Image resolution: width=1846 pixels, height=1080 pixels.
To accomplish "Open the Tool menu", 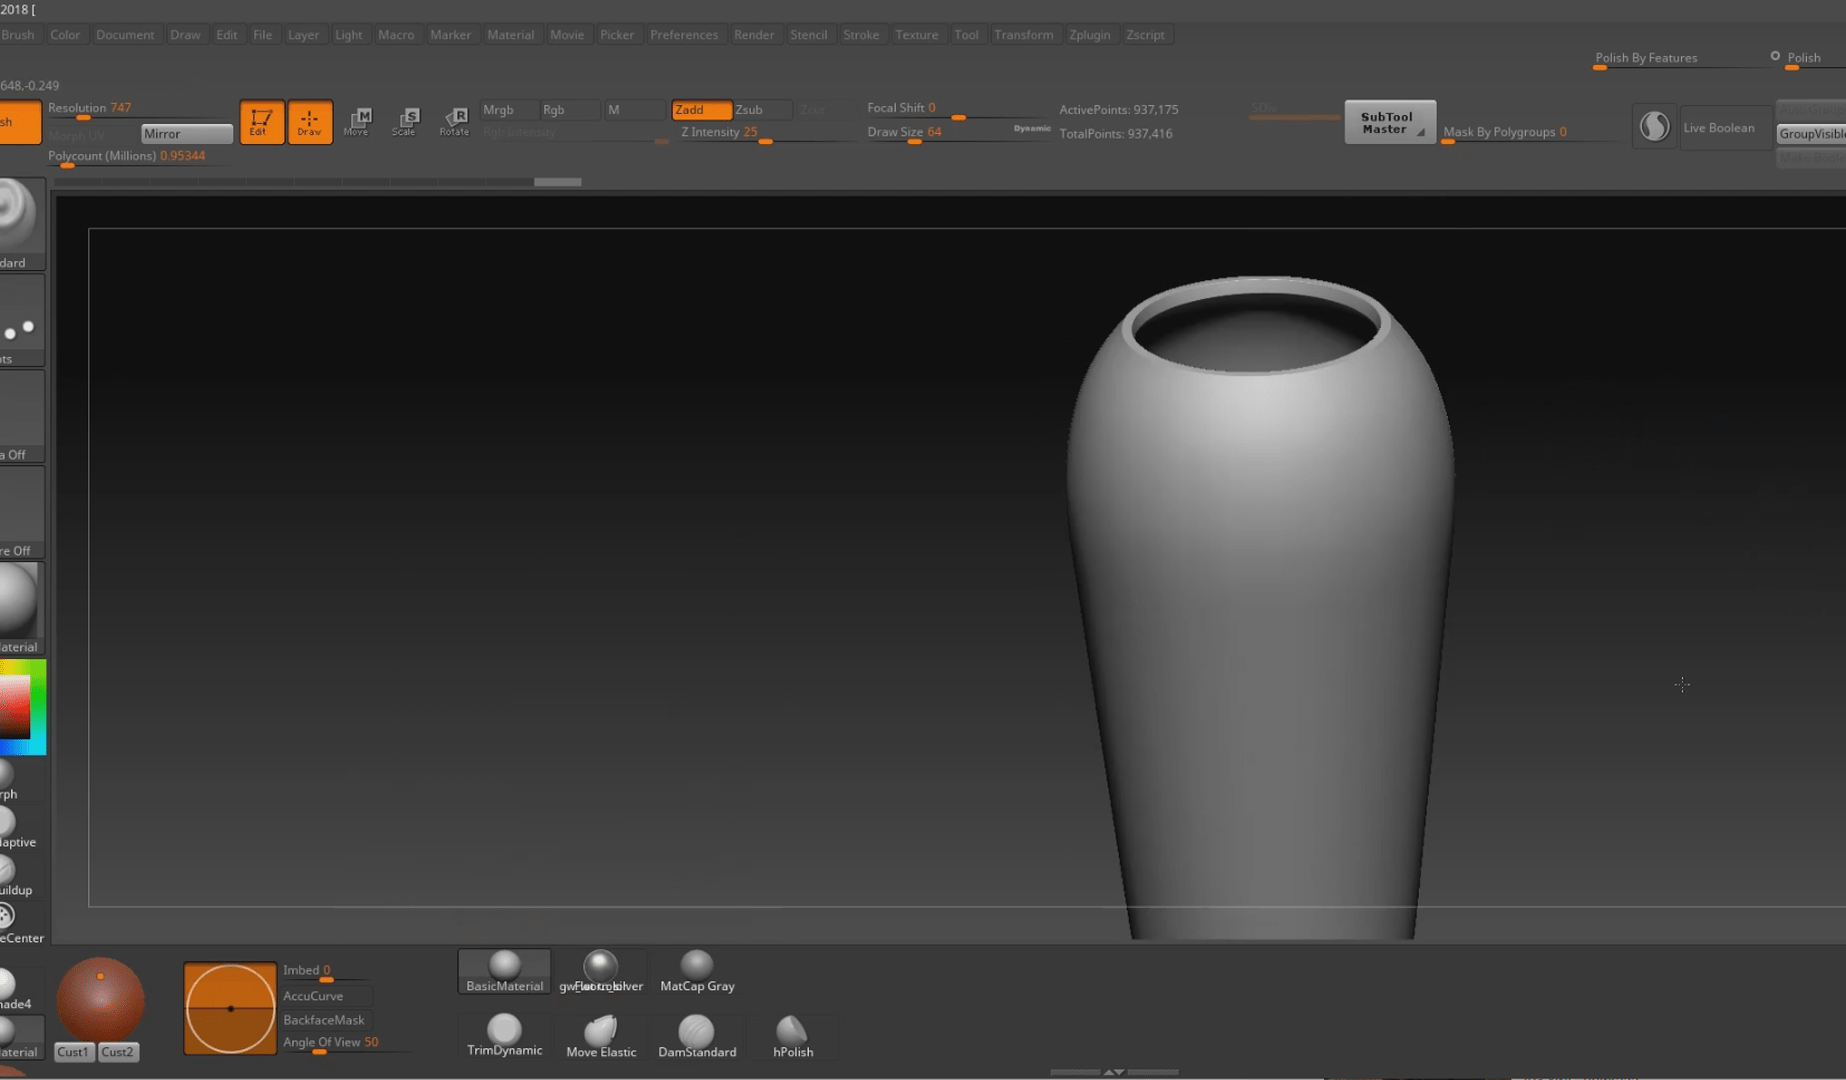I will click(x=966, y=34).
